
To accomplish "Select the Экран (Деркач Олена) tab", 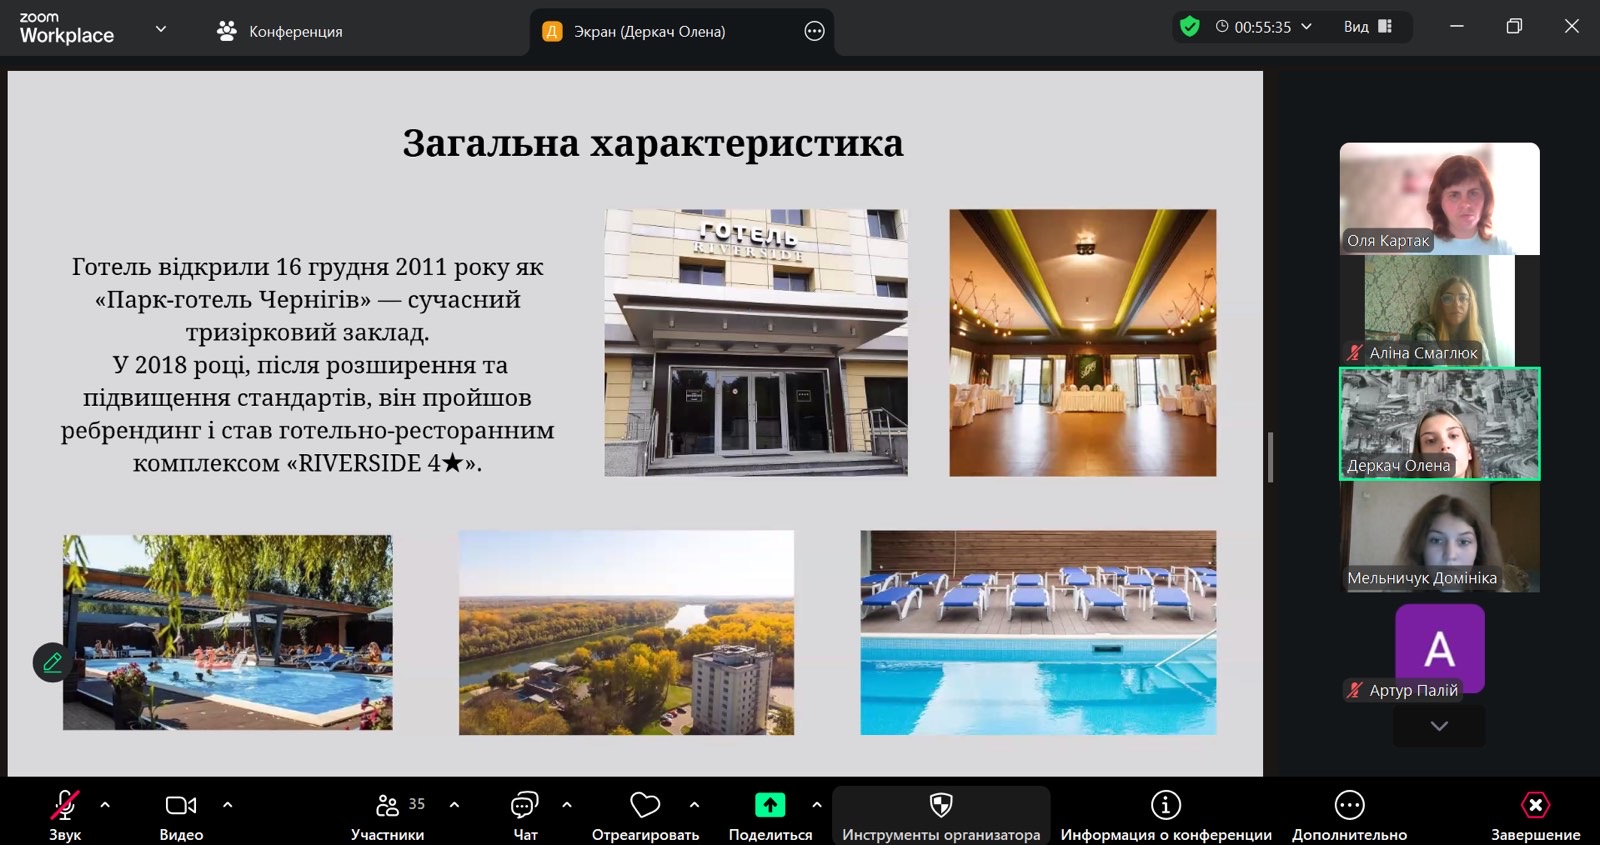I will point(649,31).
